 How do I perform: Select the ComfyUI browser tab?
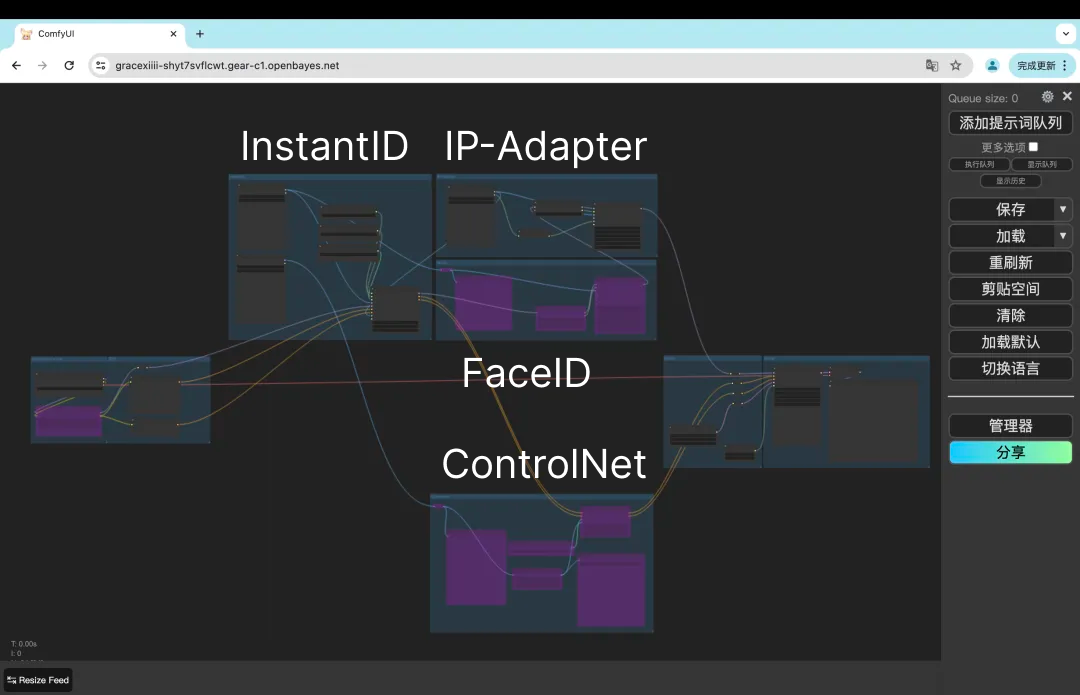[x=100, y=34]
